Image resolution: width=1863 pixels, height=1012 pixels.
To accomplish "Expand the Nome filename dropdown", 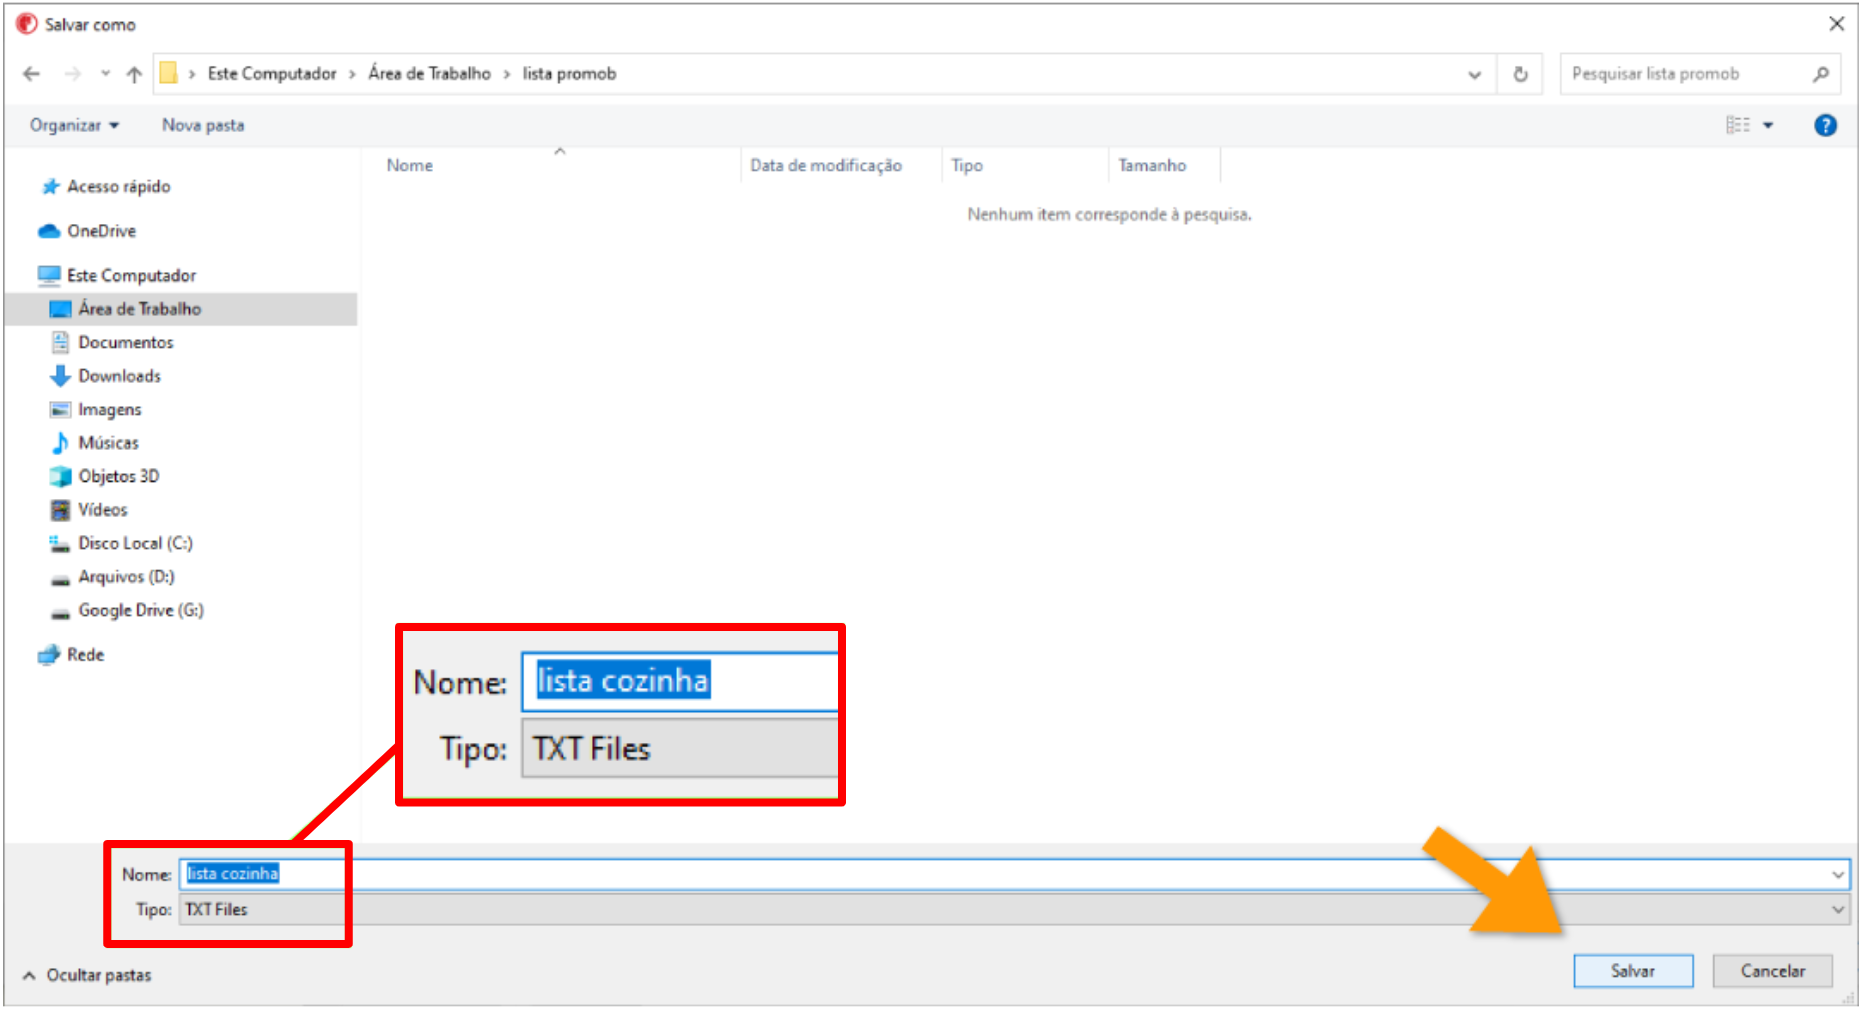I will (1838, 874).
